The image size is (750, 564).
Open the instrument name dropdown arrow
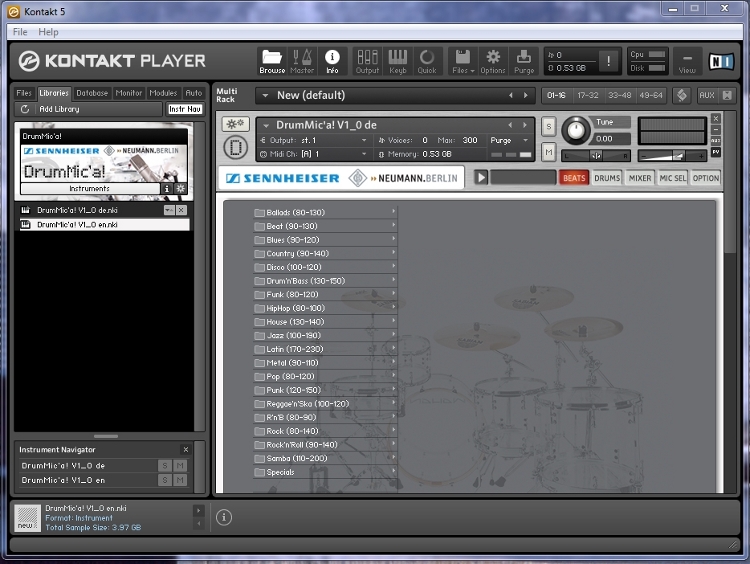coord(266,125)
